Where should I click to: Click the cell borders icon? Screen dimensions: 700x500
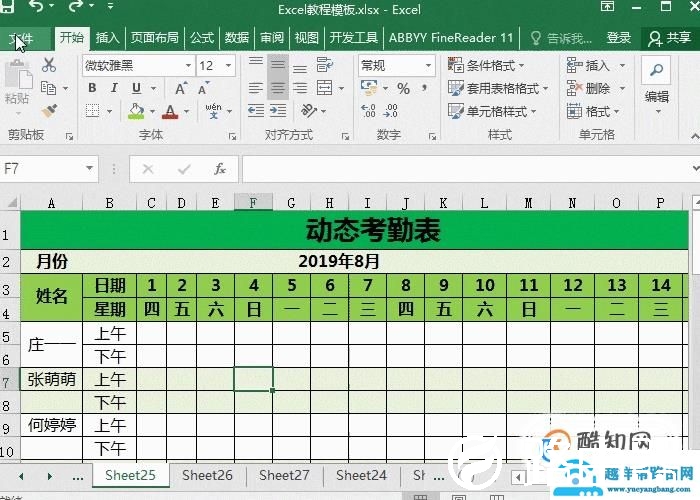click(92, 111)
